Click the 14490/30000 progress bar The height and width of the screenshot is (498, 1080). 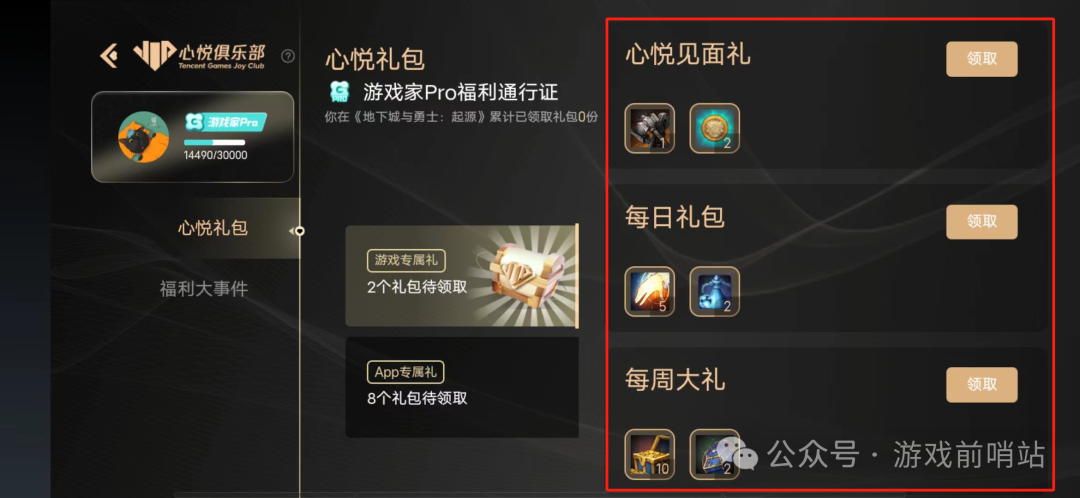(214, 143)
